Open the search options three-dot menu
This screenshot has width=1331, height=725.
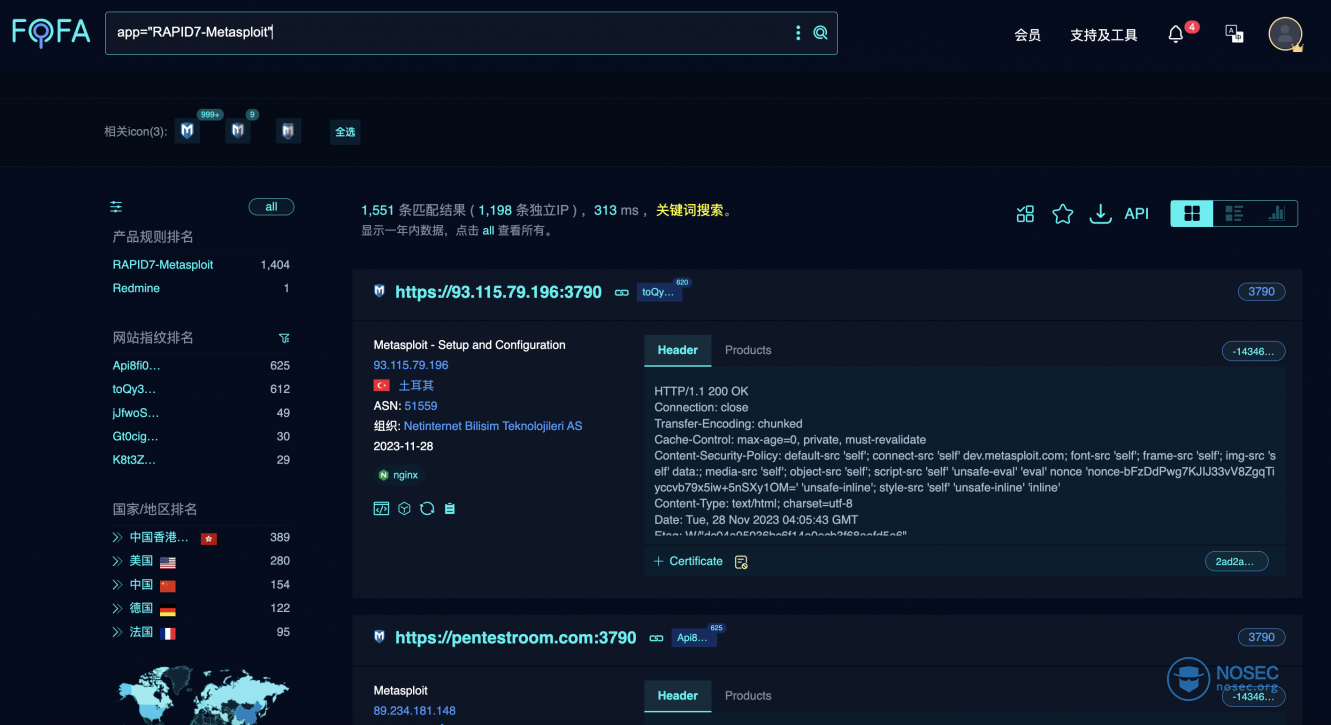pos(798,33)
